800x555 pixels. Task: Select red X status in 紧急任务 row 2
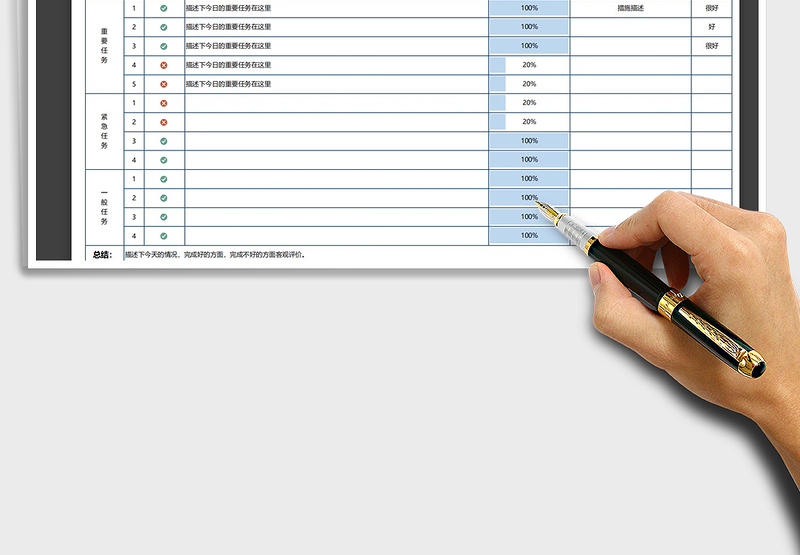[x=164, y=122]
